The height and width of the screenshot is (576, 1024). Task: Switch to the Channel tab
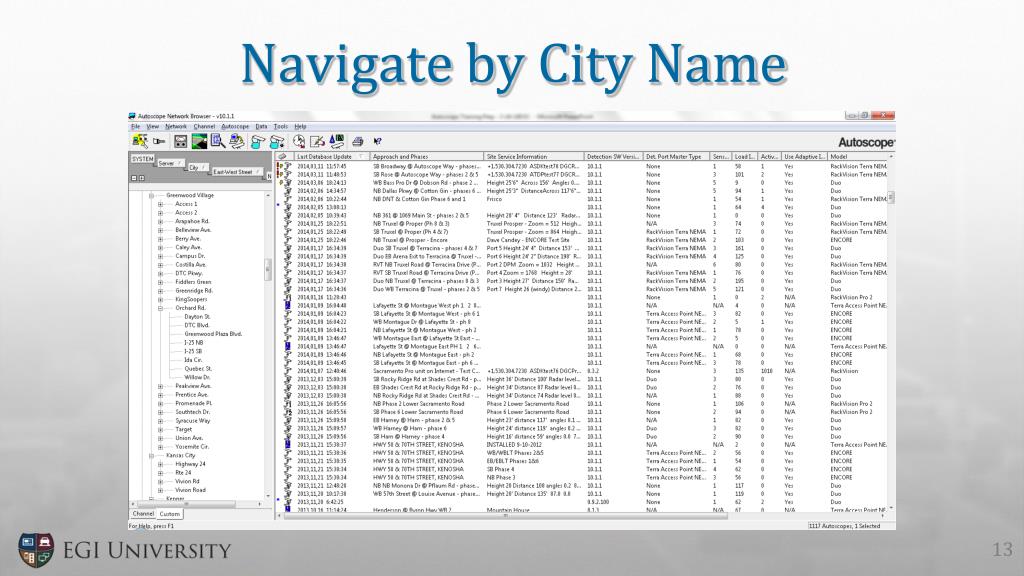pos(143,514)
